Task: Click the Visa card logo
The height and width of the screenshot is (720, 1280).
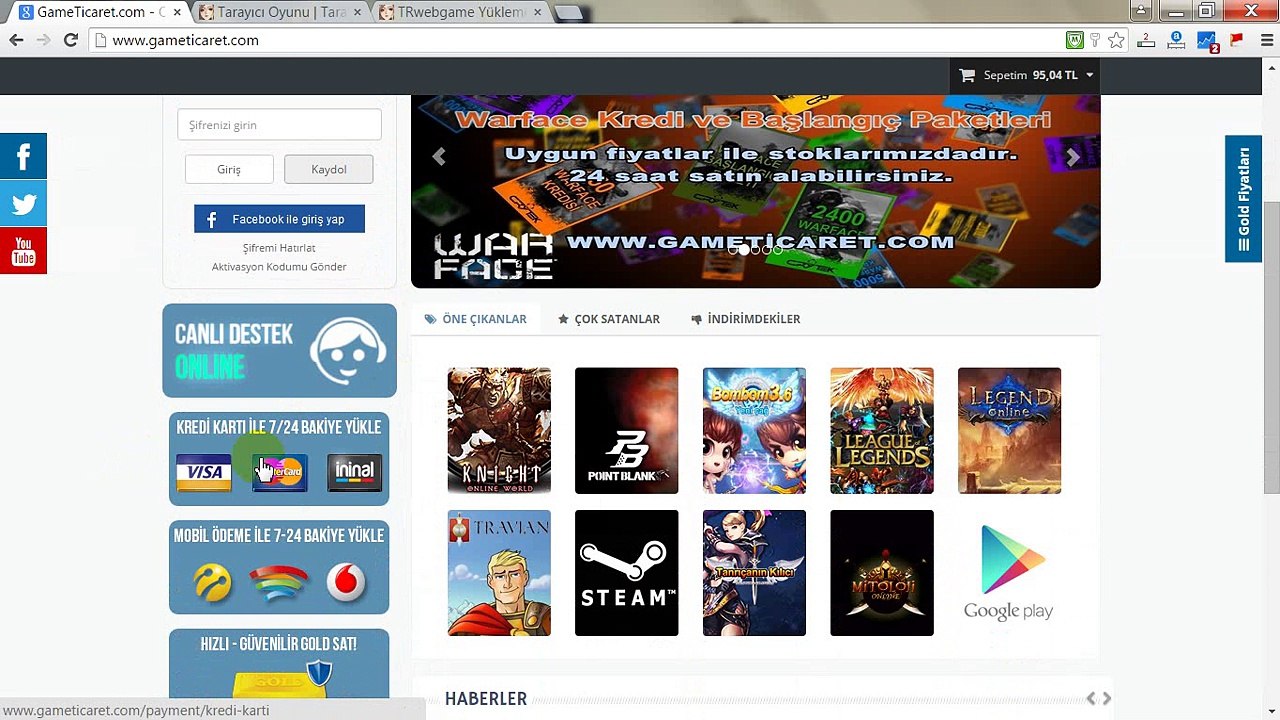Action: pos(203,472)
